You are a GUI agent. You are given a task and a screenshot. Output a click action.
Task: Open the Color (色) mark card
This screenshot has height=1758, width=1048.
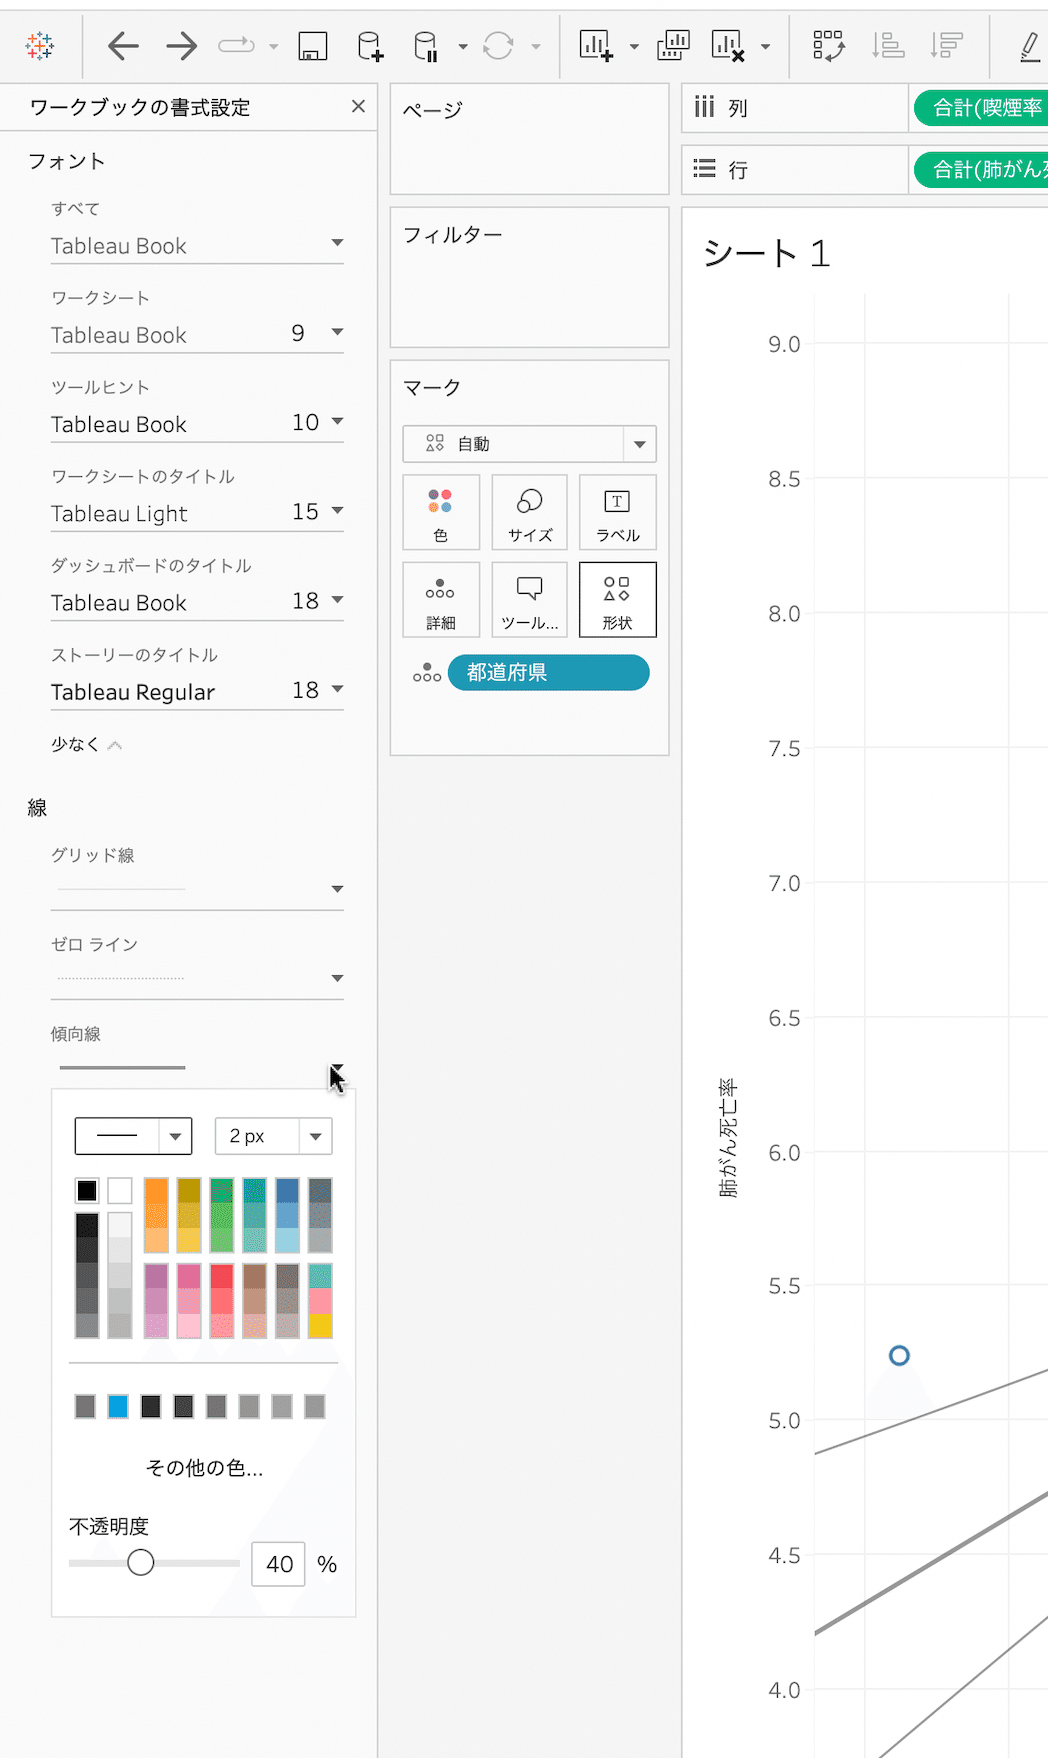tap(441, 512)
